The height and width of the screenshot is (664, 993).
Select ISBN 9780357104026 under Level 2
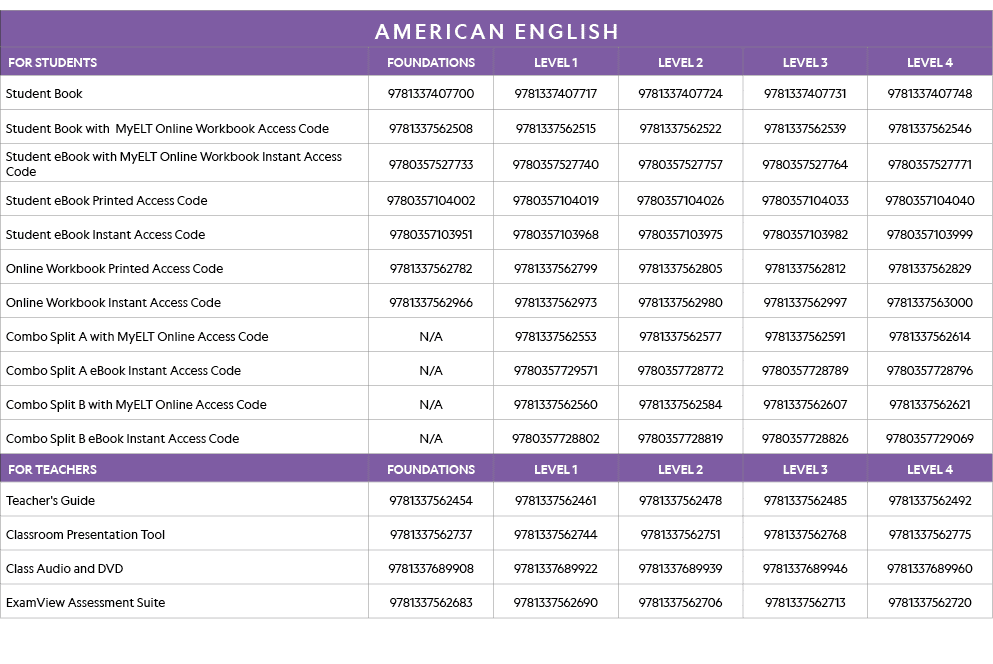pos(680,201)
